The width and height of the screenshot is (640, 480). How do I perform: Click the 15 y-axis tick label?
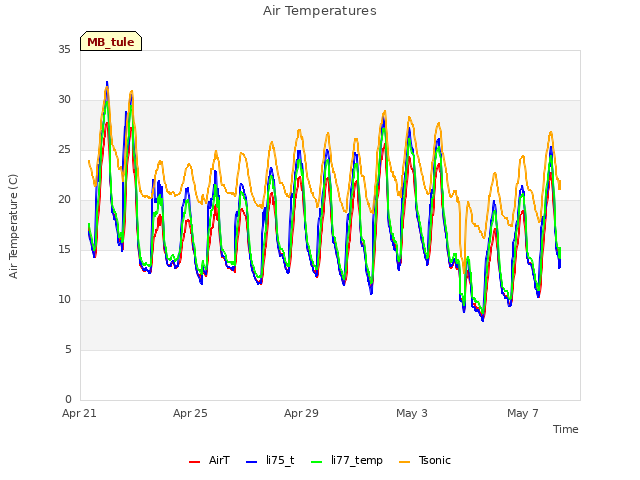click(x=64, y=250)
